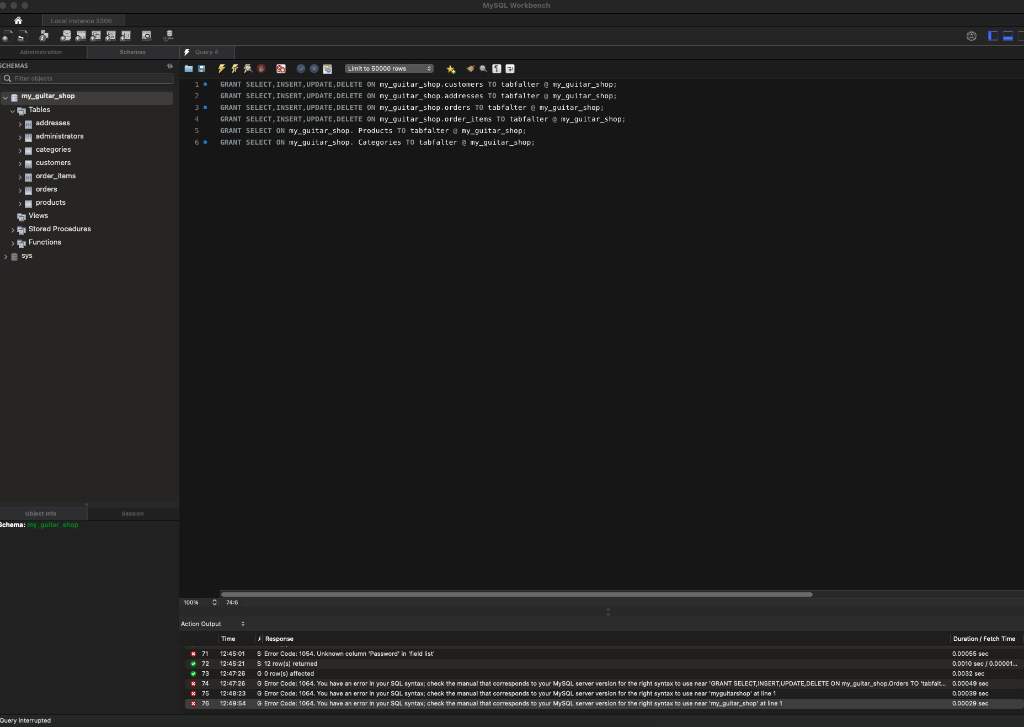This screenshot has height=727, width=1024.
Task: Toggle invisible characters display
Action: tap(496, 69)
